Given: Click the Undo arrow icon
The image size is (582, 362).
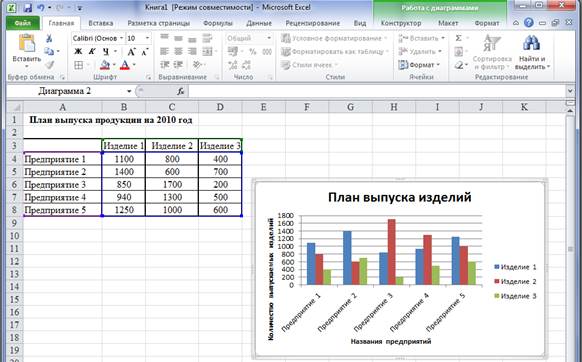Looking at the screenshot, I should (40, 7).
